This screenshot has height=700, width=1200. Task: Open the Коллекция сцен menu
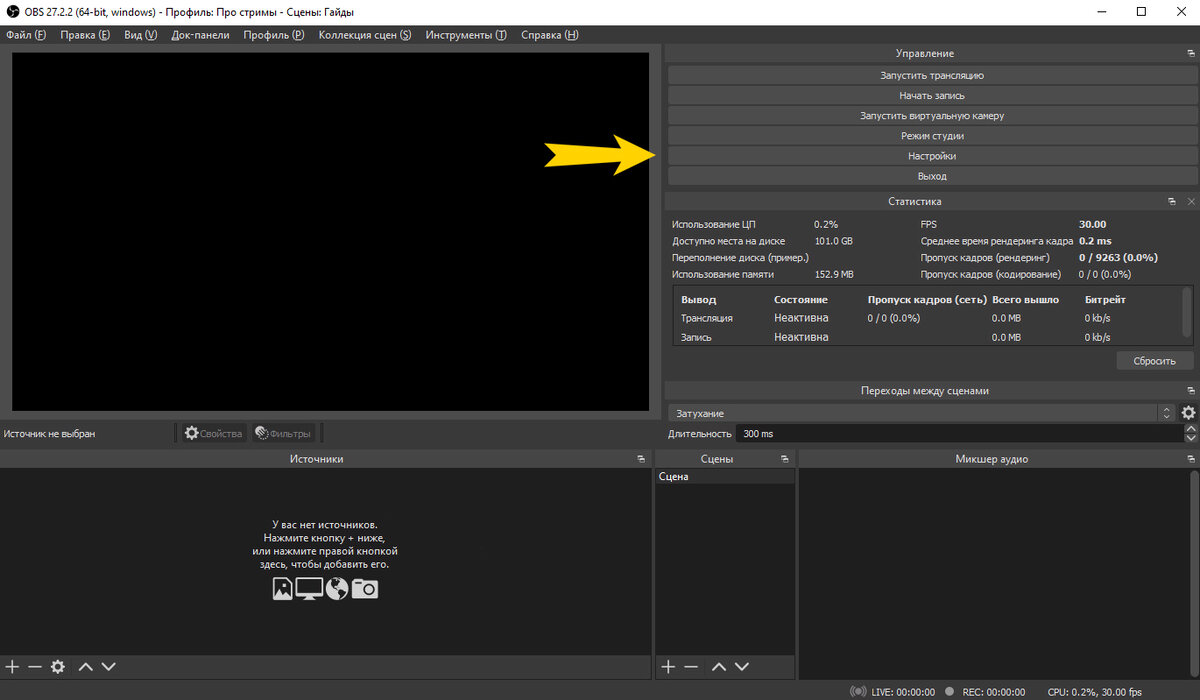364,35
